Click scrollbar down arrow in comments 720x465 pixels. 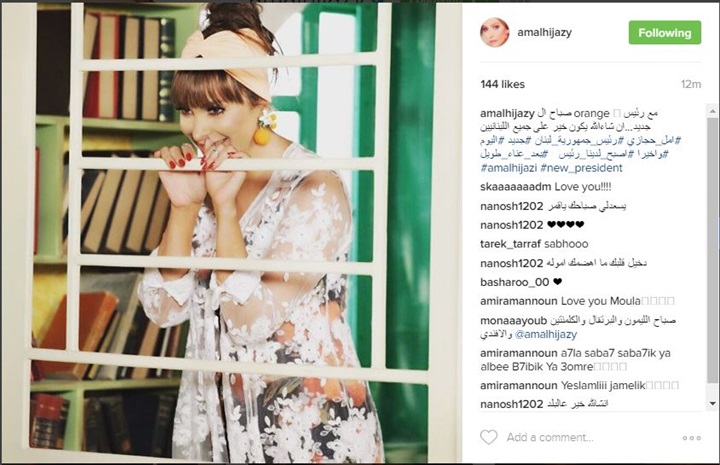point(712,403)
